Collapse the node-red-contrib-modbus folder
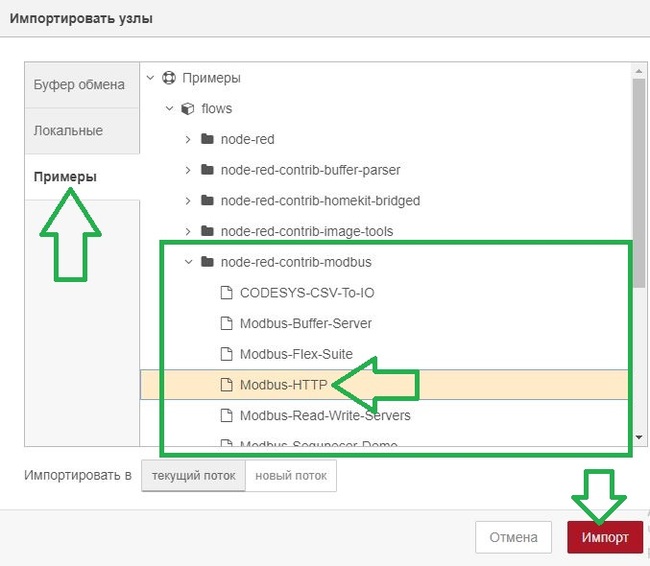650x566 pixels. (x=188, y=262)
